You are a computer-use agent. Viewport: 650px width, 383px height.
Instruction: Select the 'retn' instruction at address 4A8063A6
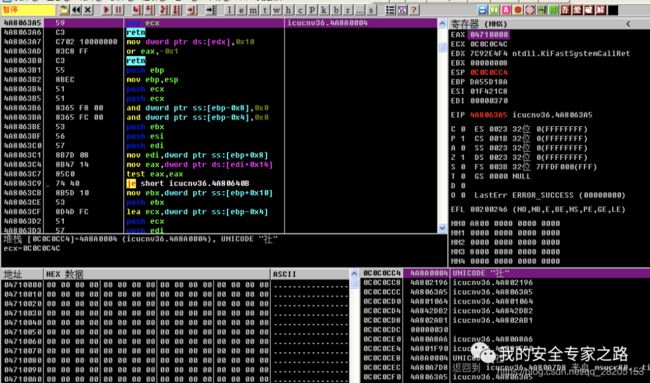pyautogui.click(x=136, y=32)
